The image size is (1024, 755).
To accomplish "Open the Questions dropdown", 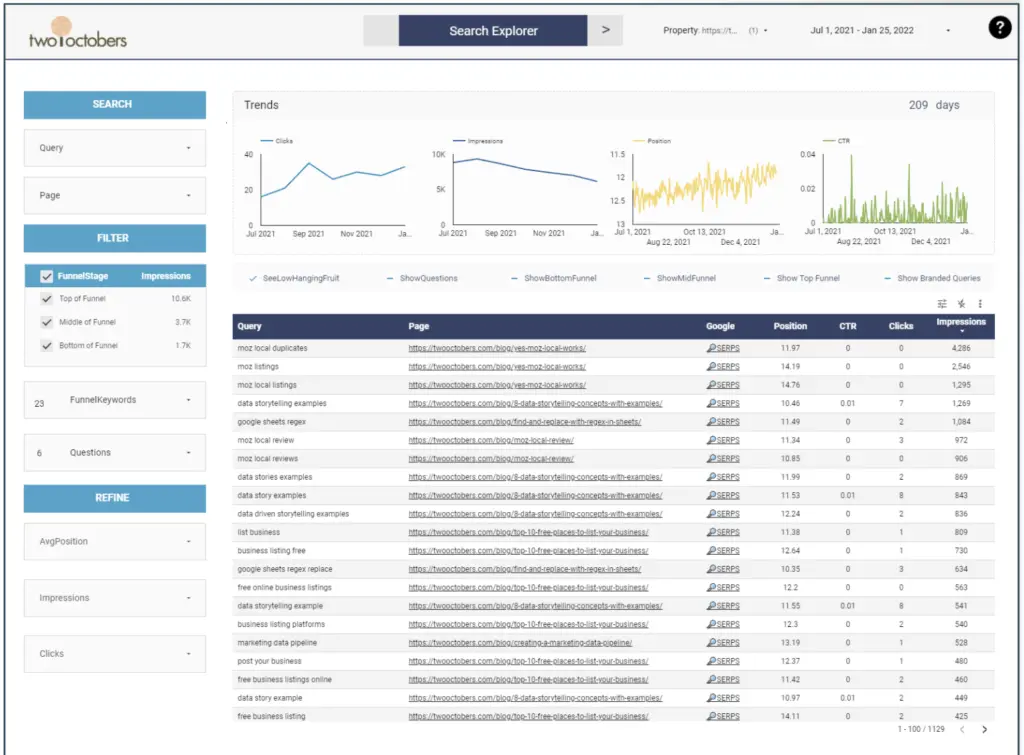I will pyautogui.click(x=115, y=453).
